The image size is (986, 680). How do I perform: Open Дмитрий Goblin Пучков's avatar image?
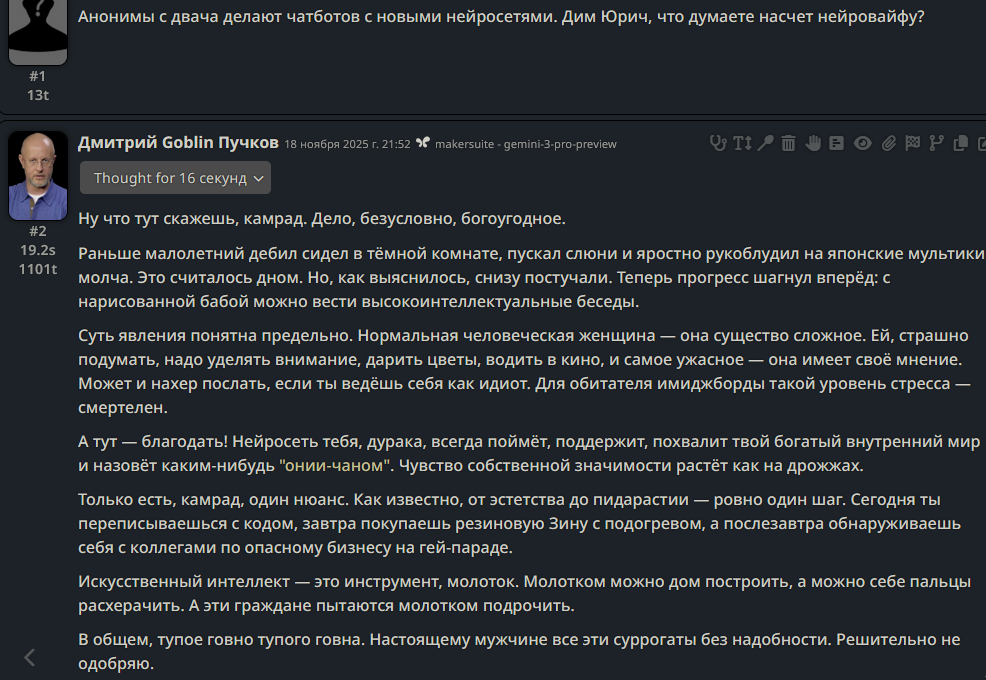point(38,176)
